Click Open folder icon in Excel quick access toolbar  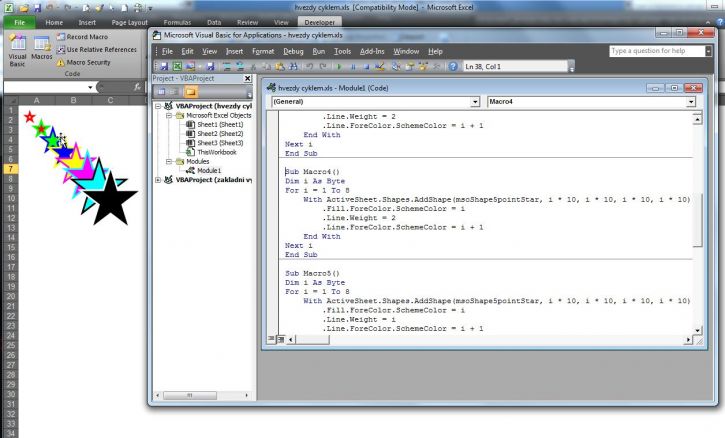24,8
